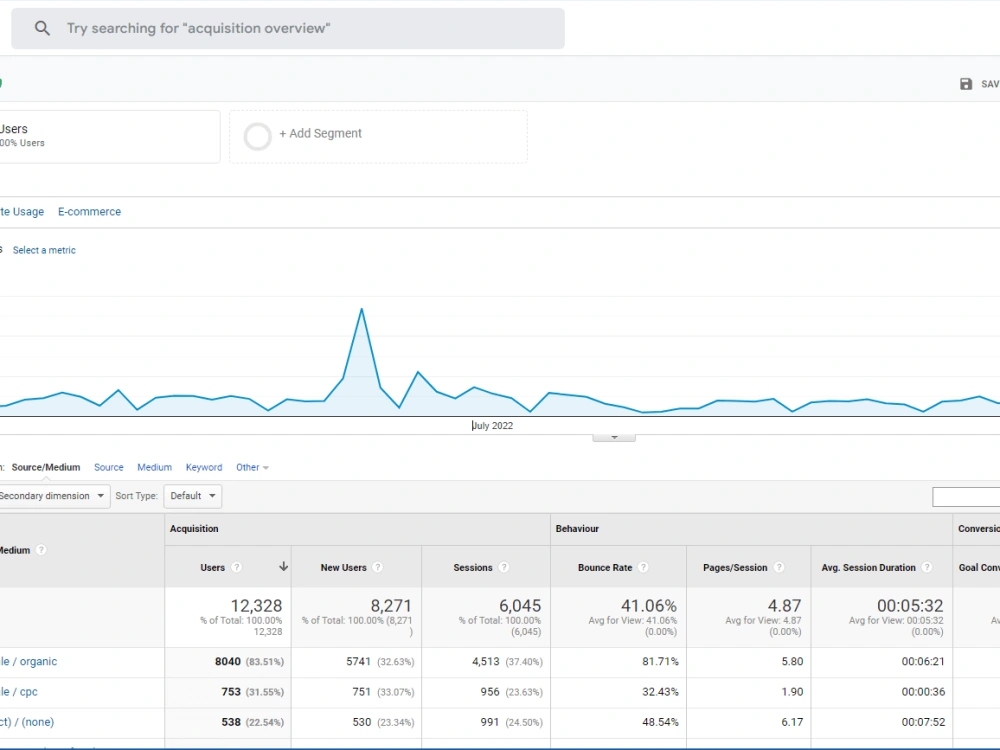This screenshot has width=1000, height=750.
Task: Open the google / cpc row link
Action: tap(19, 691)
